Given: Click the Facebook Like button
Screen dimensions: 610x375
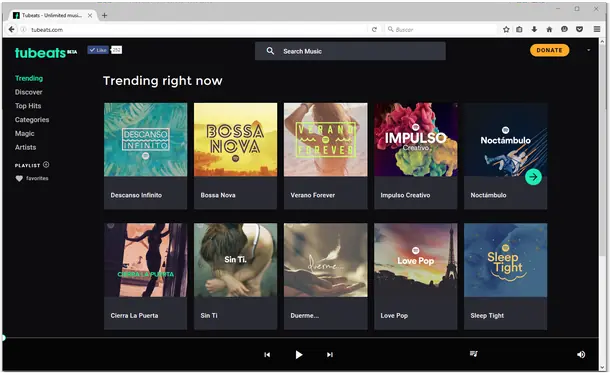Looking at the screenshot, I should pyautogui.click(x=98, y=50).
